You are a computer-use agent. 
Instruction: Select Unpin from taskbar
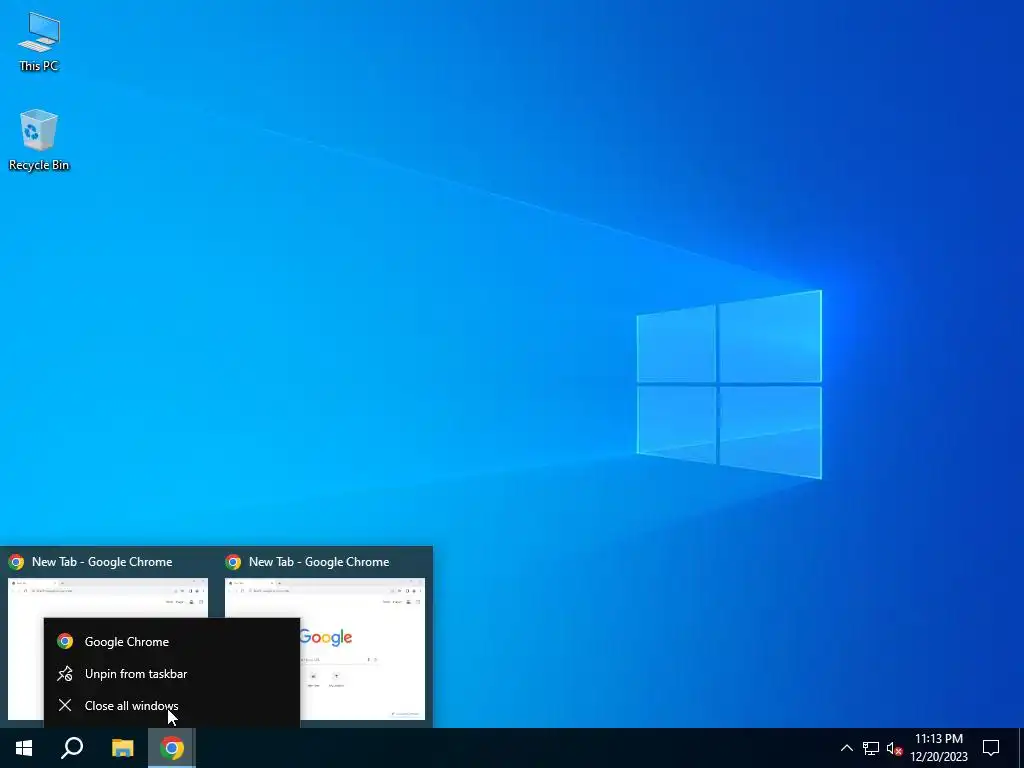[x=172, y=673]
